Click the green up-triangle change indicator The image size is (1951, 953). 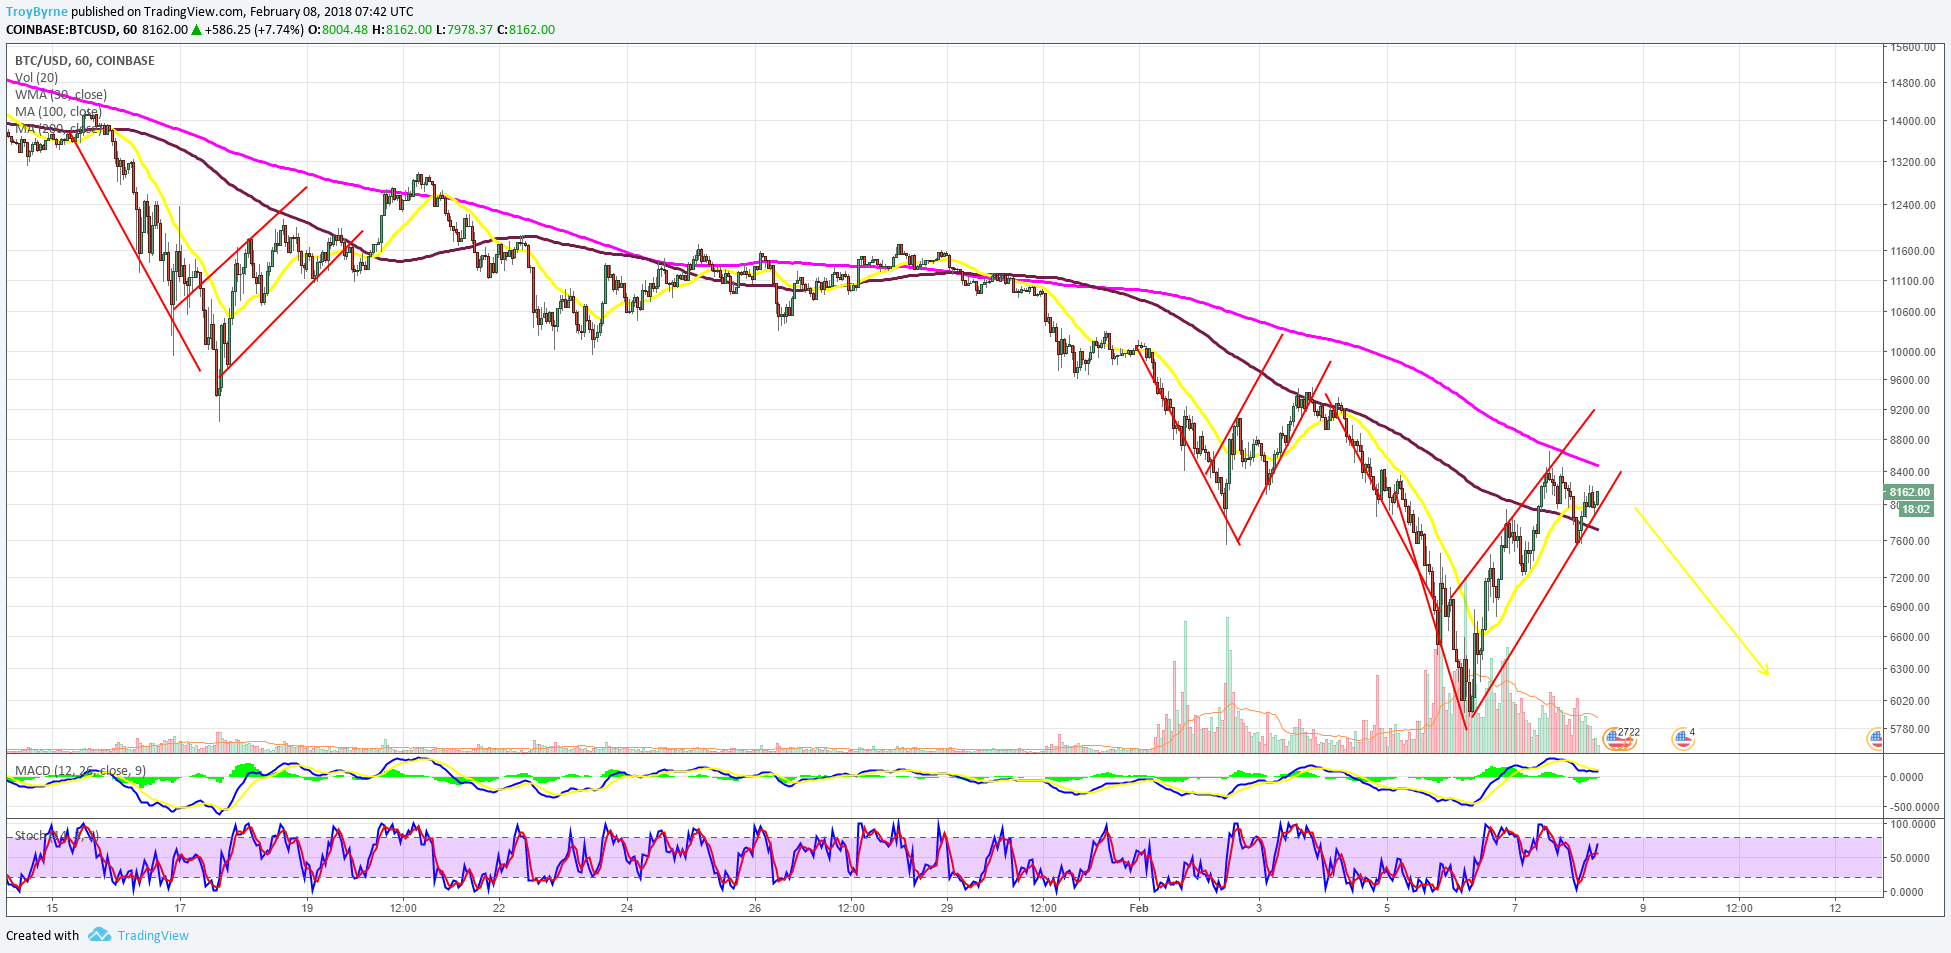197,30
